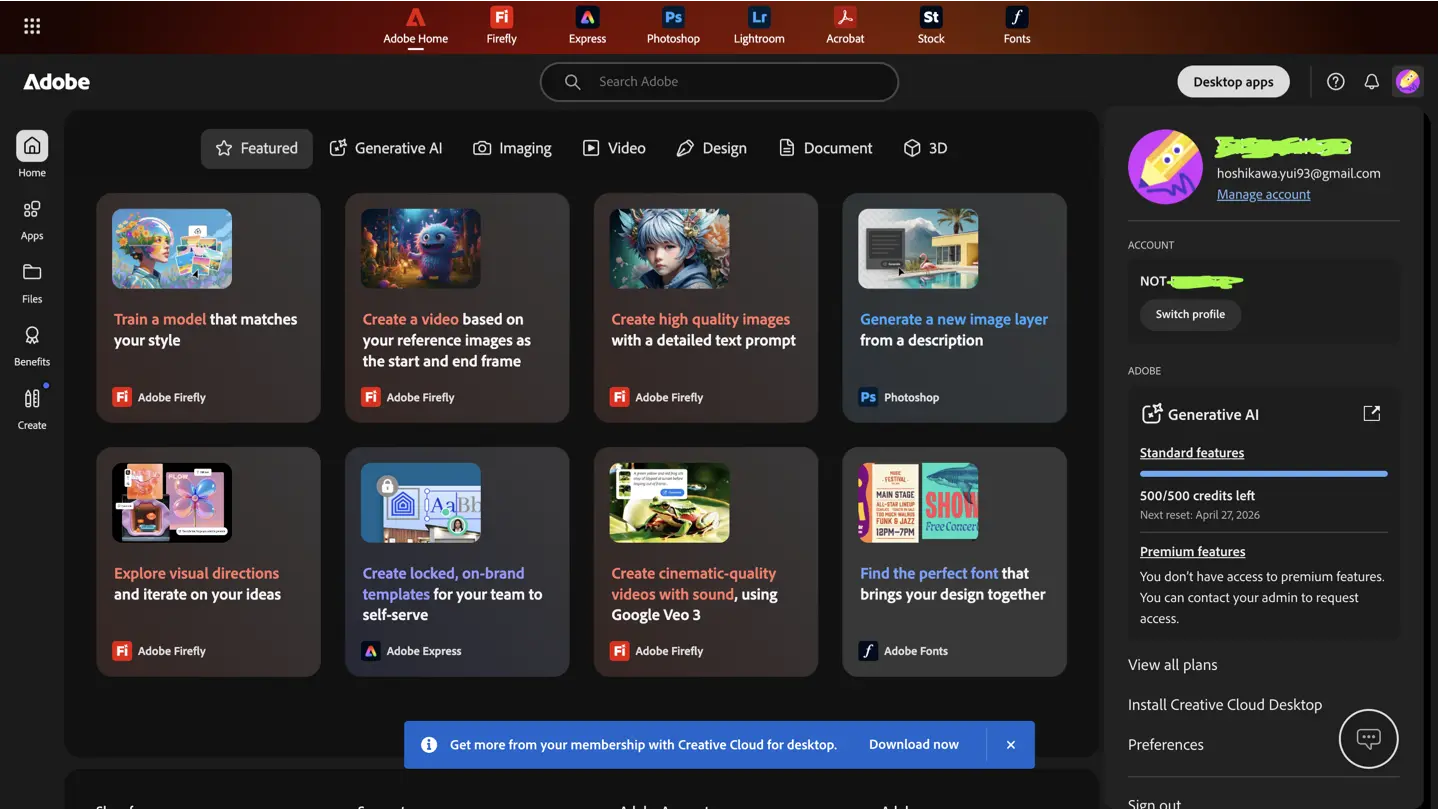Open notifications bell icon
The image size is (1439, 809).
pos(1371,82)
